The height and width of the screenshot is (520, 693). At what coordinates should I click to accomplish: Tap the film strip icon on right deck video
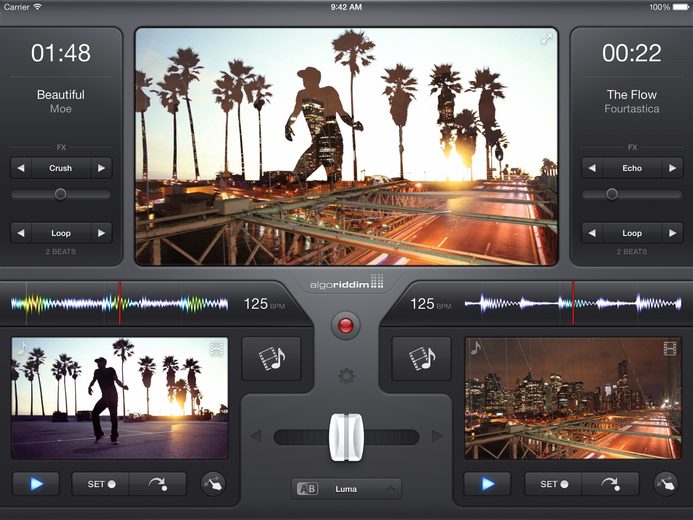pyautogui.click(x=670, y=349)
